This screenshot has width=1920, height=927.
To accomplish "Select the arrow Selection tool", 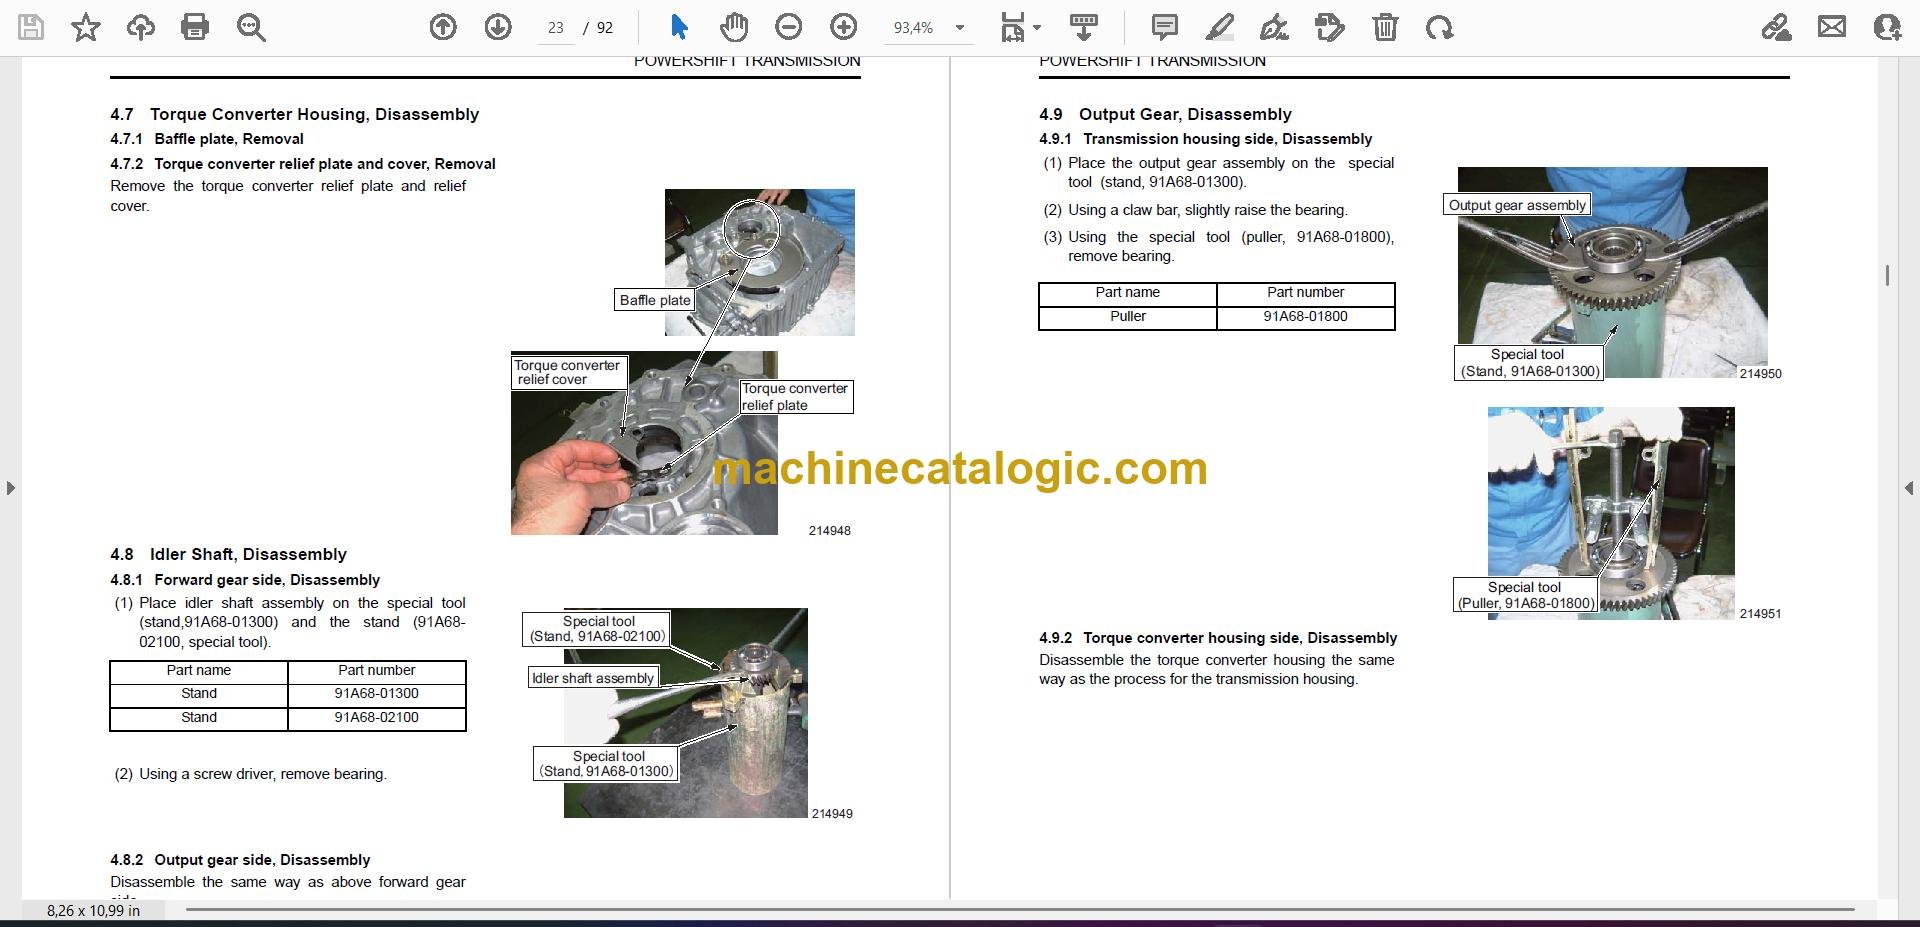I will (679, 27).
